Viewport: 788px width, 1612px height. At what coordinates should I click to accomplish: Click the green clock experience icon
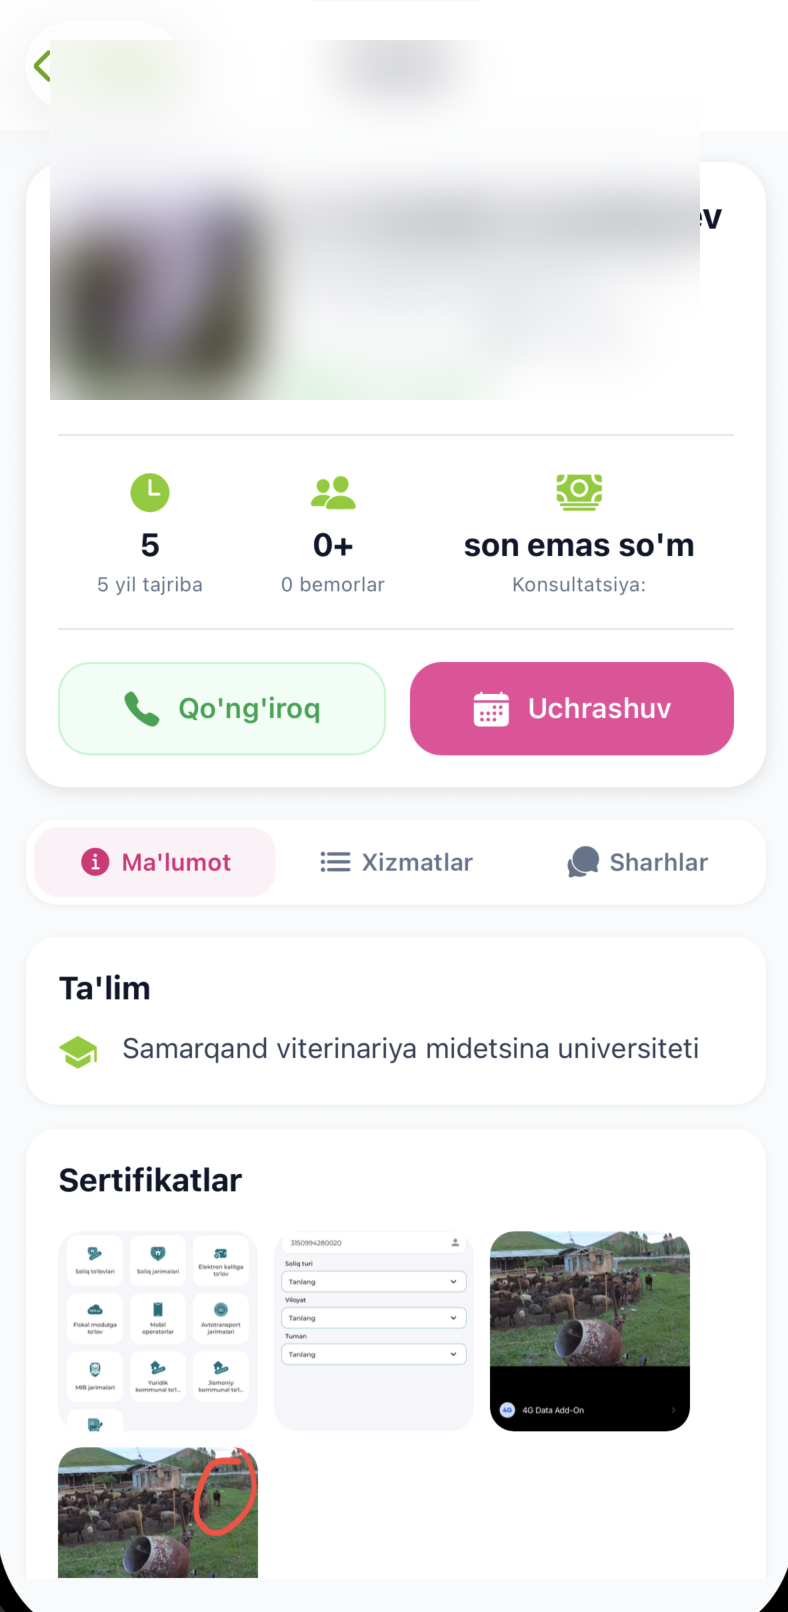[150, 492]
